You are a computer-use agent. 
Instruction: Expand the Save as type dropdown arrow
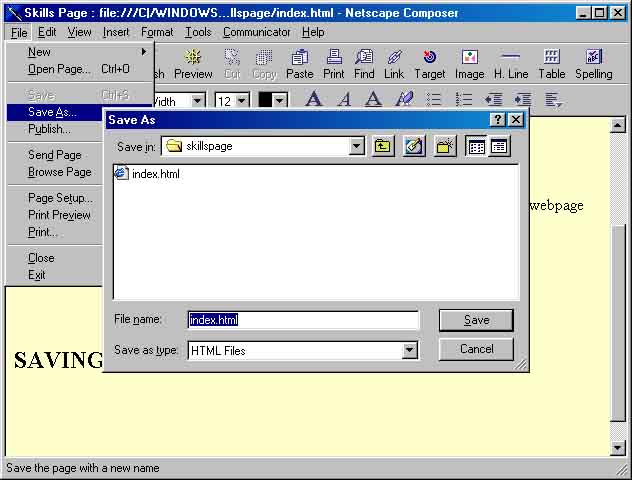click(x=409, y=350)
